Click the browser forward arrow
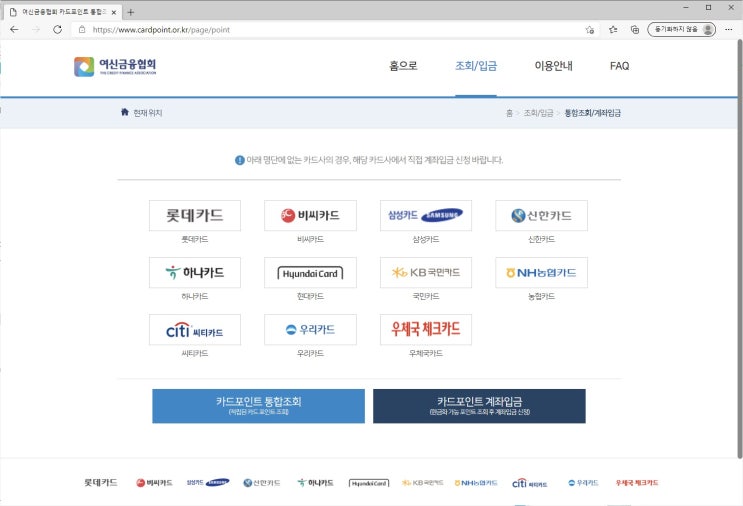This screenshot has height=506, width=743. (x=36, y=29)
